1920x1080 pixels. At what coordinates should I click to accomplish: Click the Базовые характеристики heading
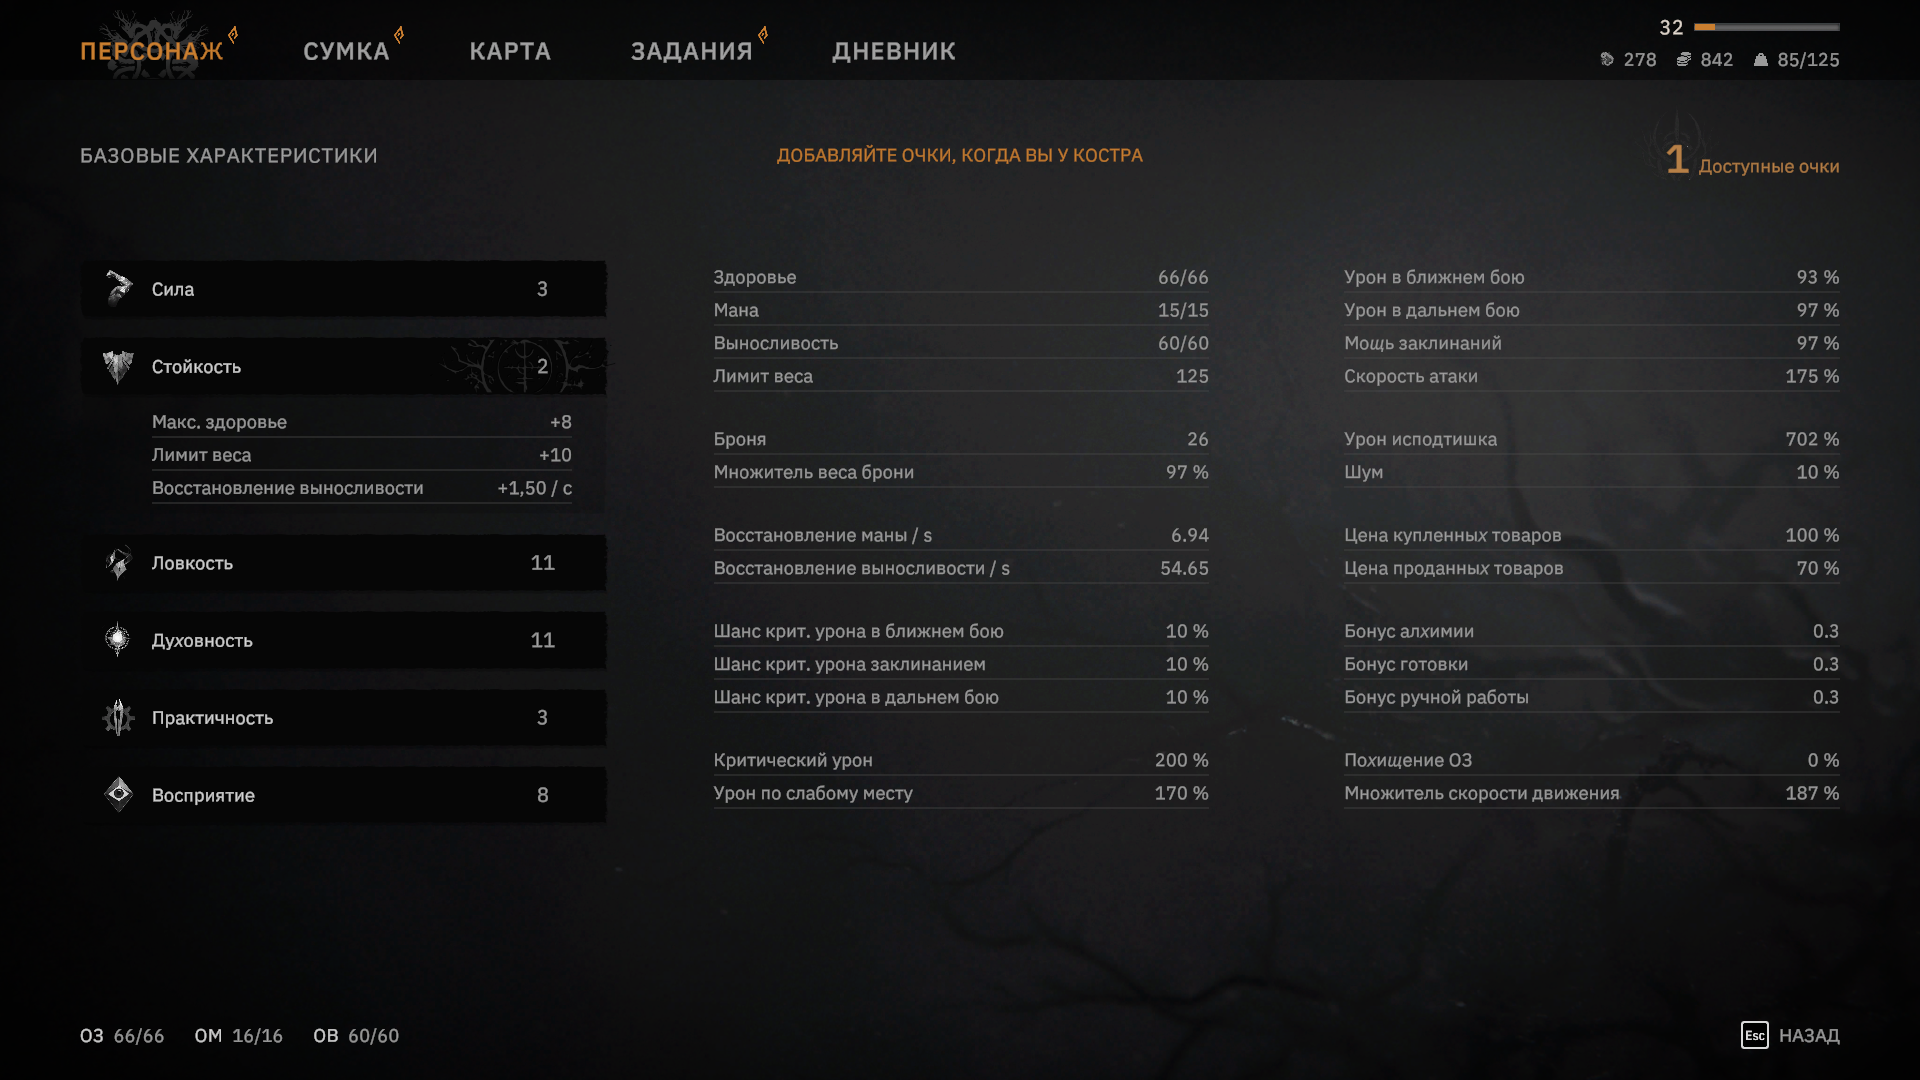pyautogui.click(x=229, y=156)
